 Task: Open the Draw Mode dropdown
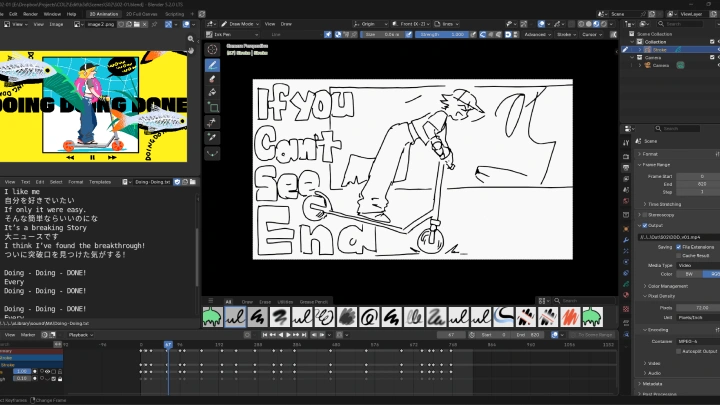pos(240,24)
